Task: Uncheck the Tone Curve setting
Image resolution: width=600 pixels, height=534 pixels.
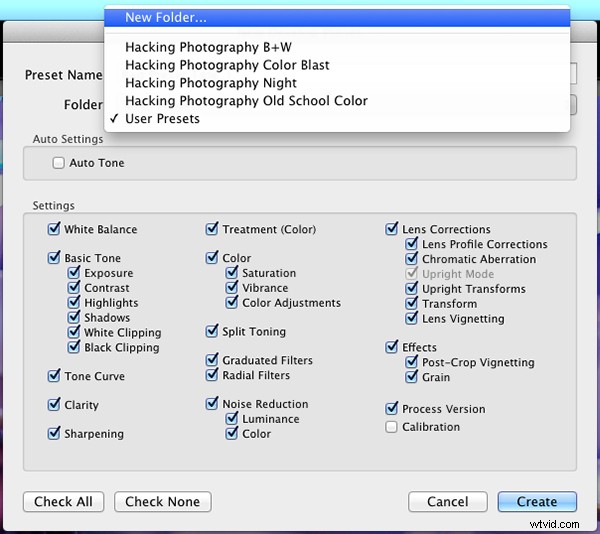Action: coord(54,376)
